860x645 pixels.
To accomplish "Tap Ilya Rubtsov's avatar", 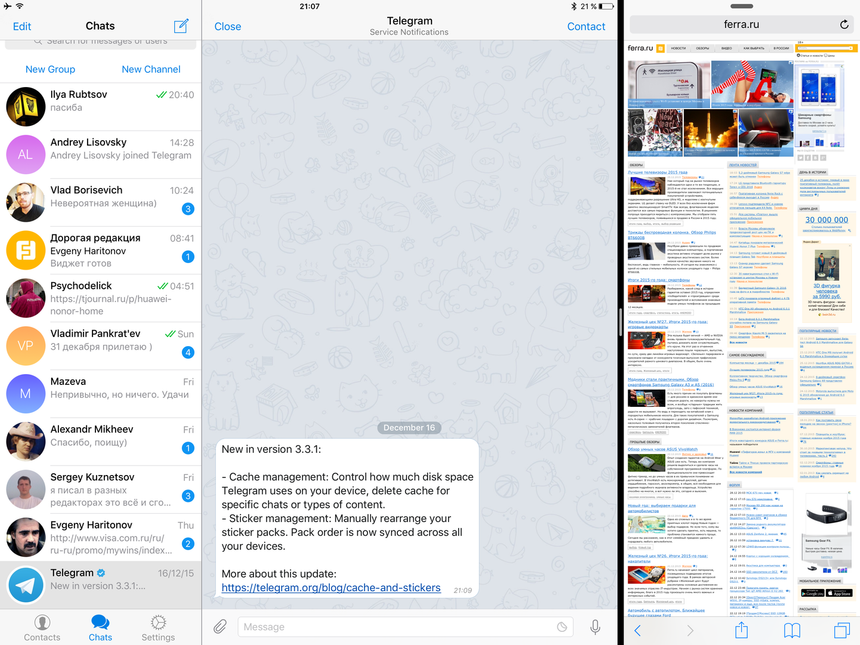I will pyautogui.click(x=25, y=106).
